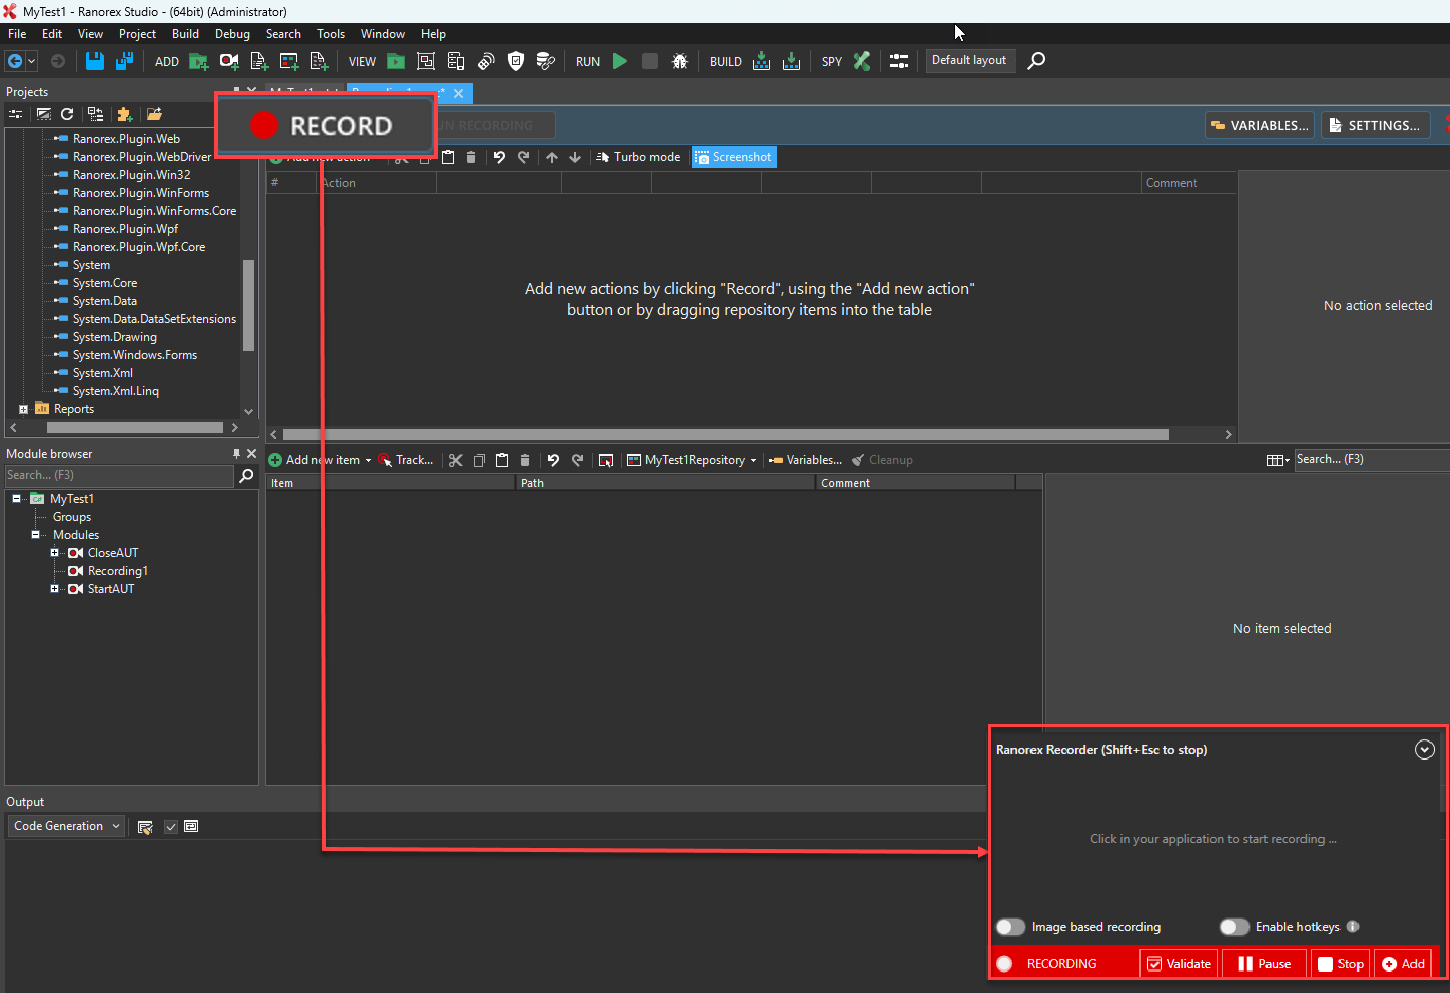Open the Window menu
Viewport: 1450px width, 993px height.
point(383,34)
